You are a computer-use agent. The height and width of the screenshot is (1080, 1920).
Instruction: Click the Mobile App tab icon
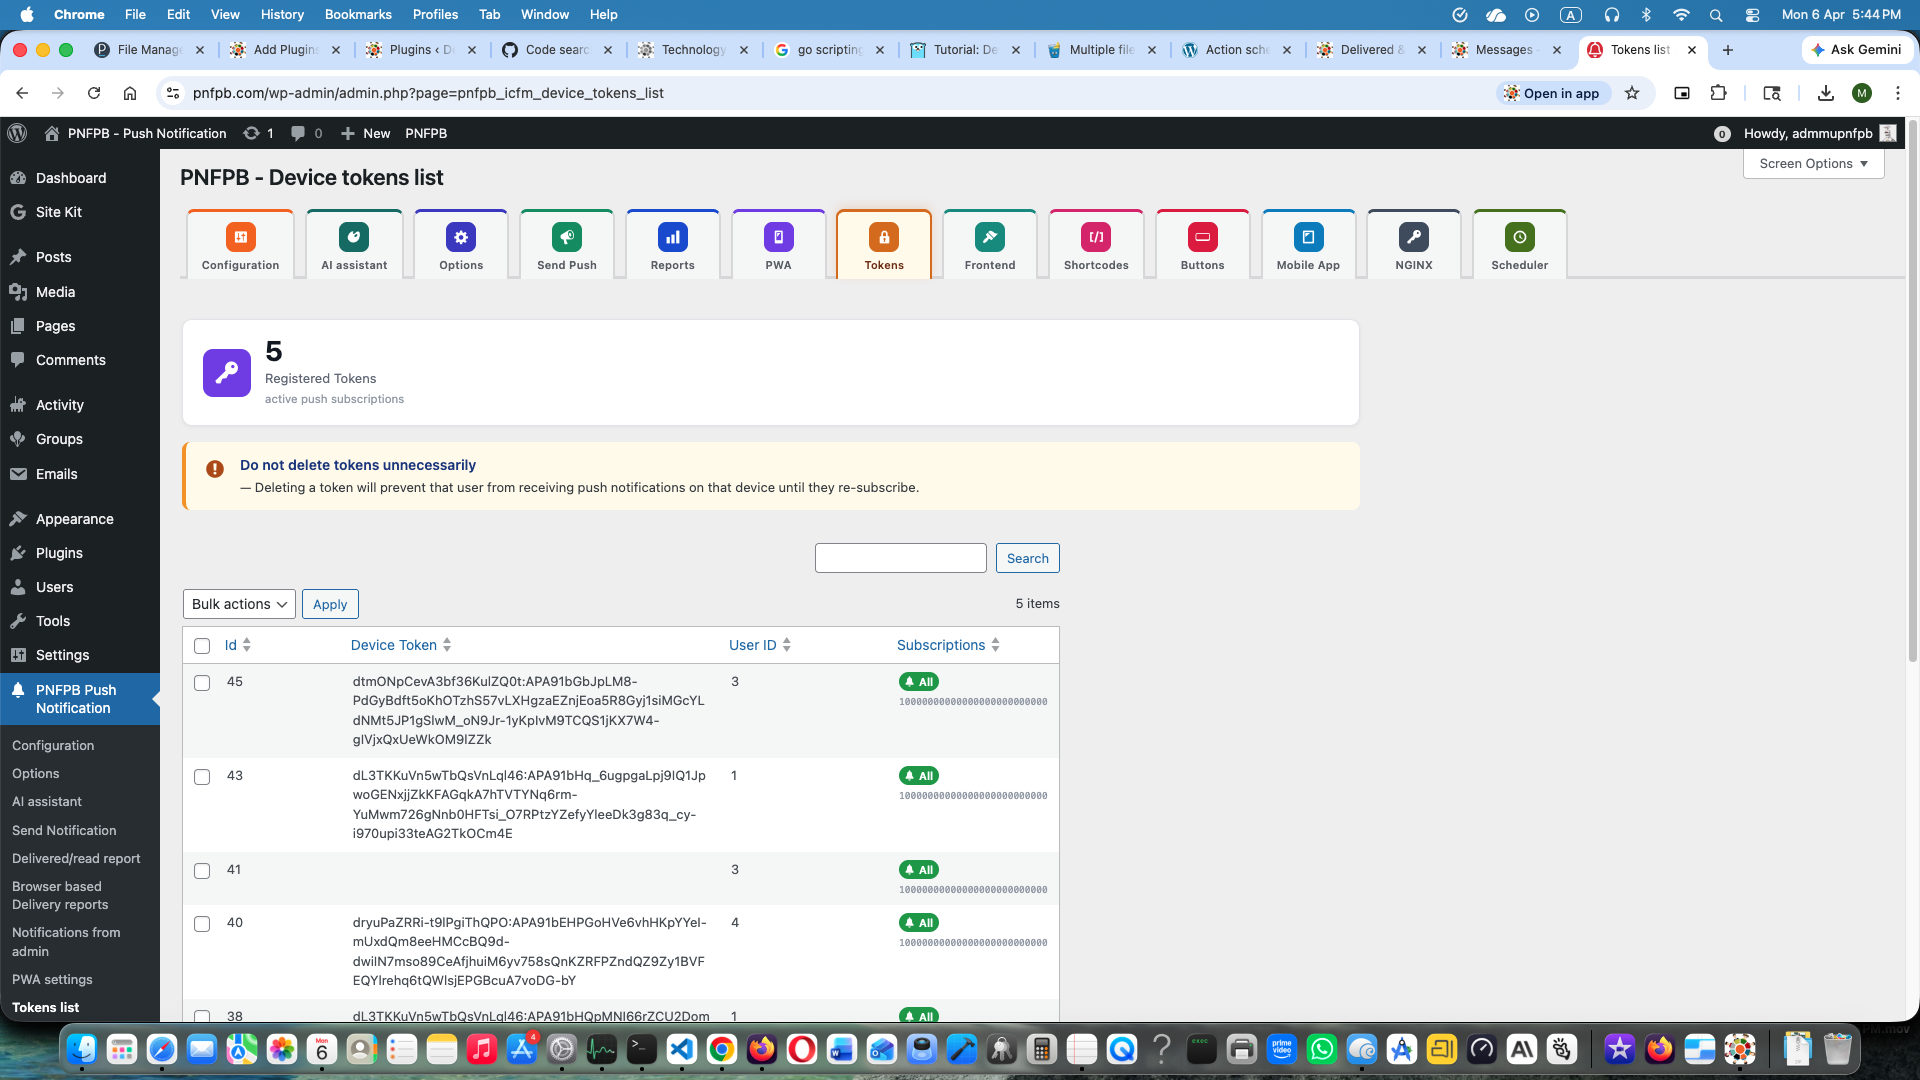[1307, 238]
